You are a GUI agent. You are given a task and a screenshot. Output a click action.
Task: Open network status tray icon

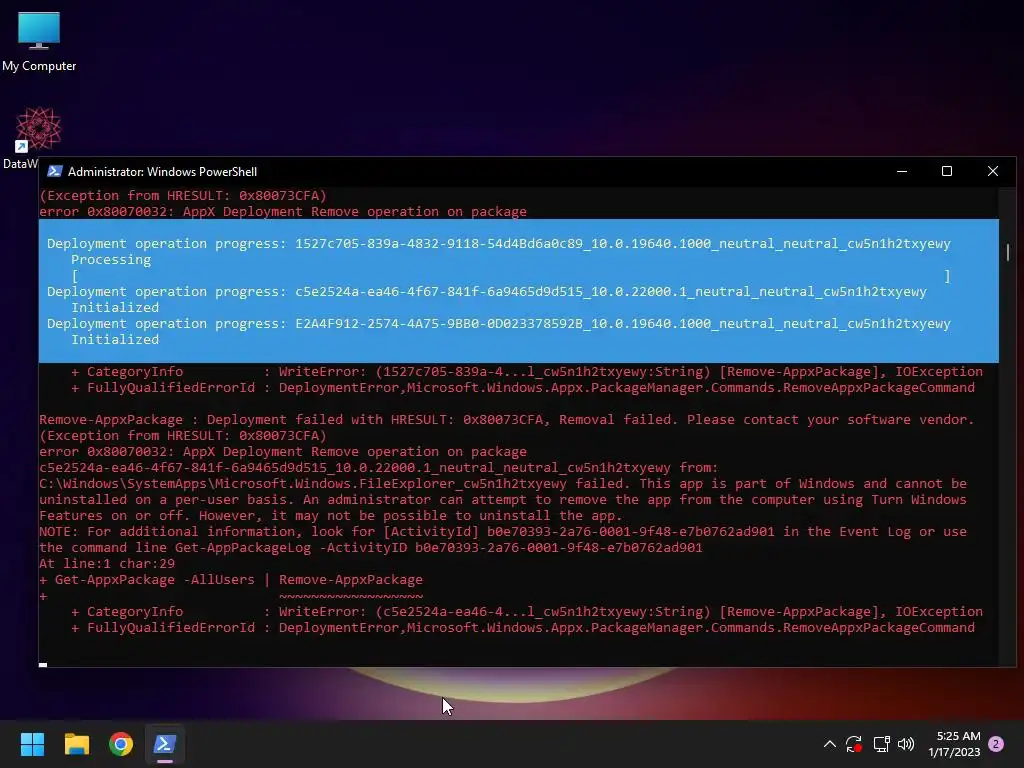(x=881, y=744)
